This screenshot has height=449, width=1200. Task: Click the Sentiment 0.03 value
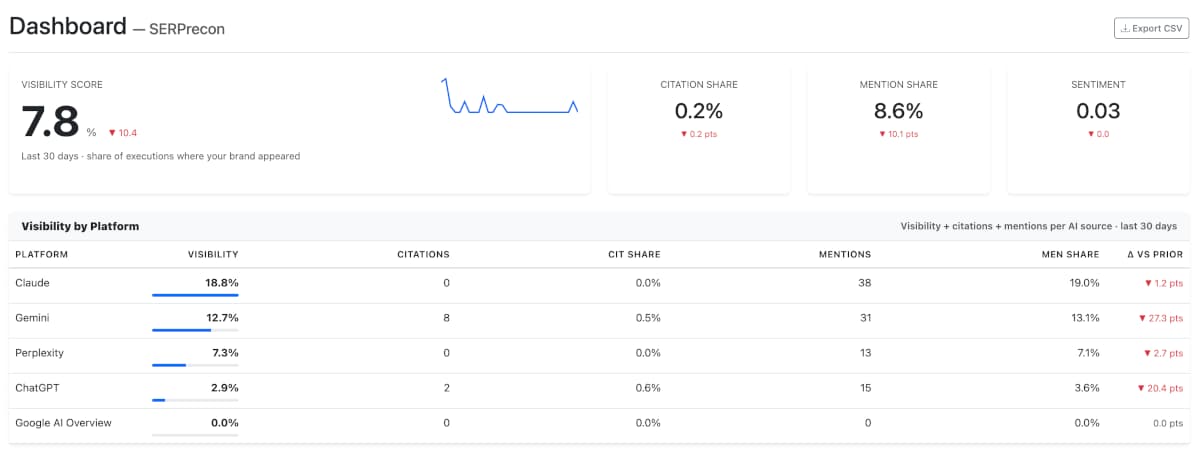coord(1098,111)
